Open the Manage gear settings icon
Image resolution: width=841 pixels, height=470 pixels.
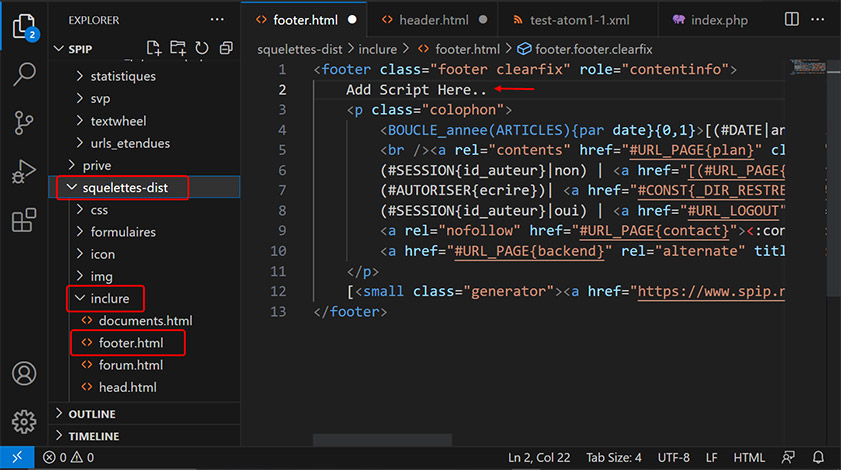pyautogui.click(x=24, y=422)
